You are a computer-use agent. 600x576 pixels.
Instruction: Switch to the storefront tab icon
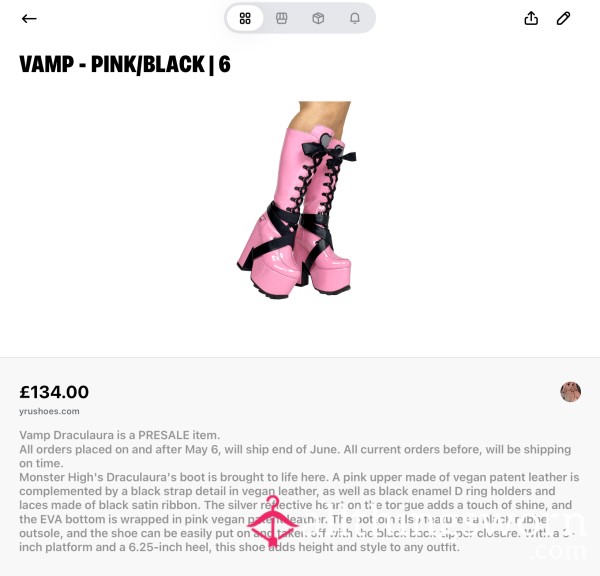282,18
